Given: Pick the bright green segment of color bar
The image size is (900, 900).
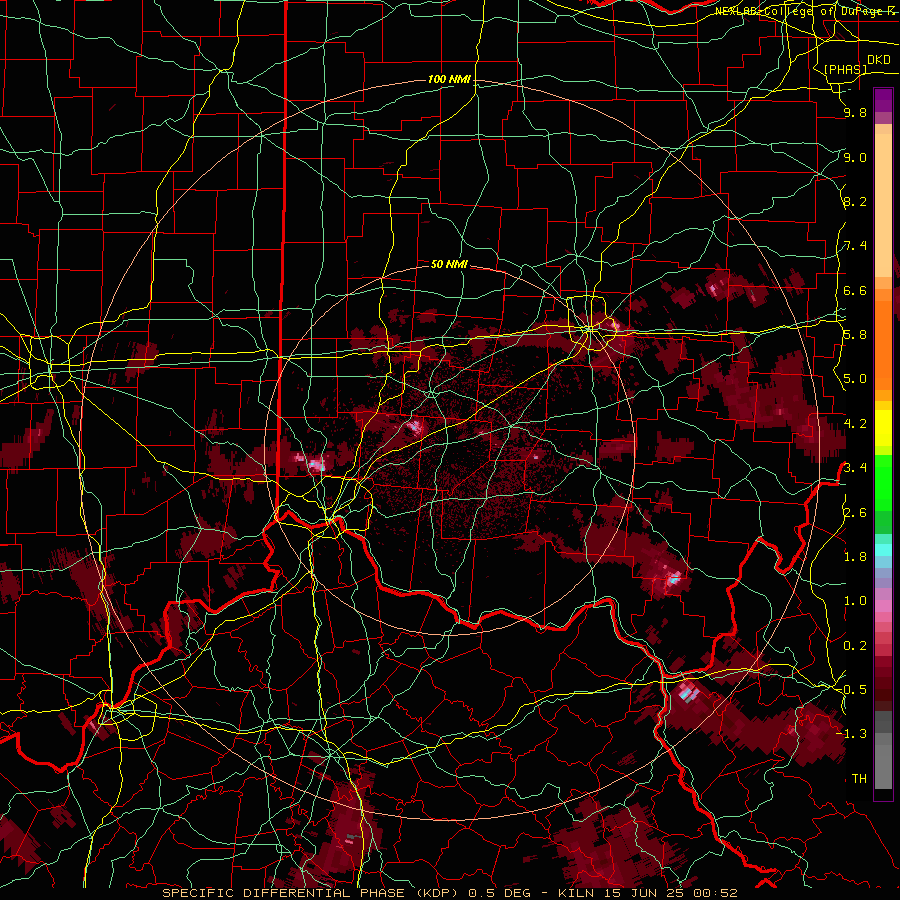Looking at the screenshot, I should [883, 483].
